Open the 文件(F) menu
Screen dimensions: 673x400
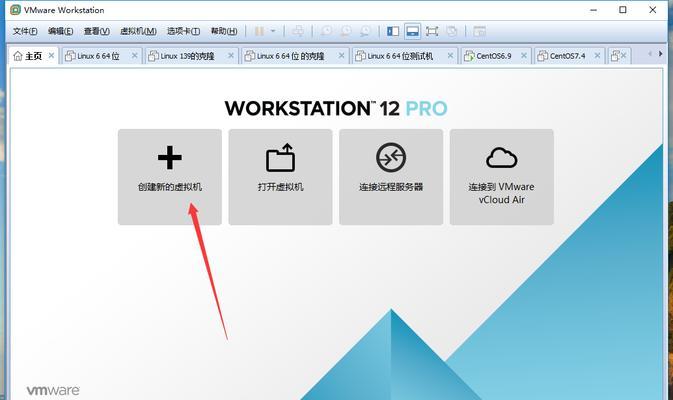pos(25,31)
